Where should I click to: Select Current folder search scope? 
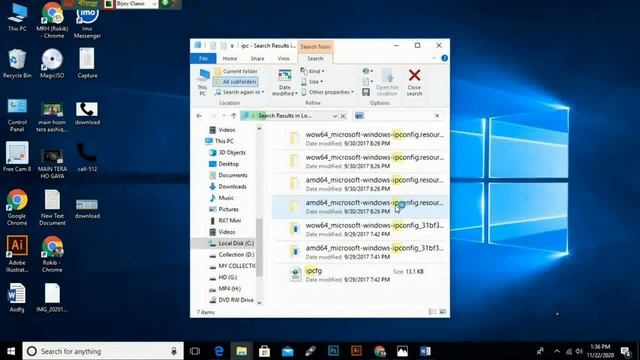[x=236, y=71]
